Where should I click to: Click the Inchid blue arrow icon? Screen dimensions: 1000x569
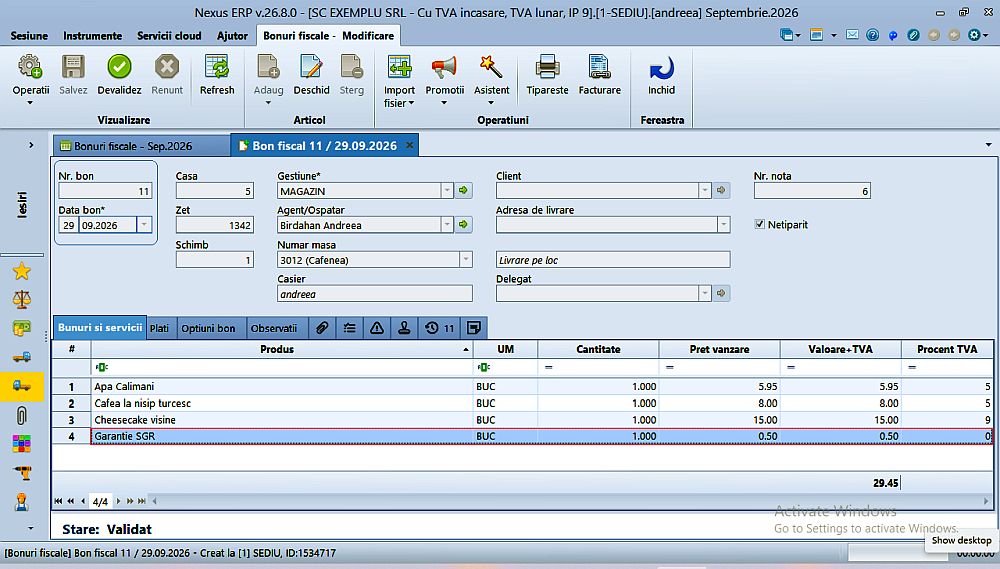click(x=661, y=68)
